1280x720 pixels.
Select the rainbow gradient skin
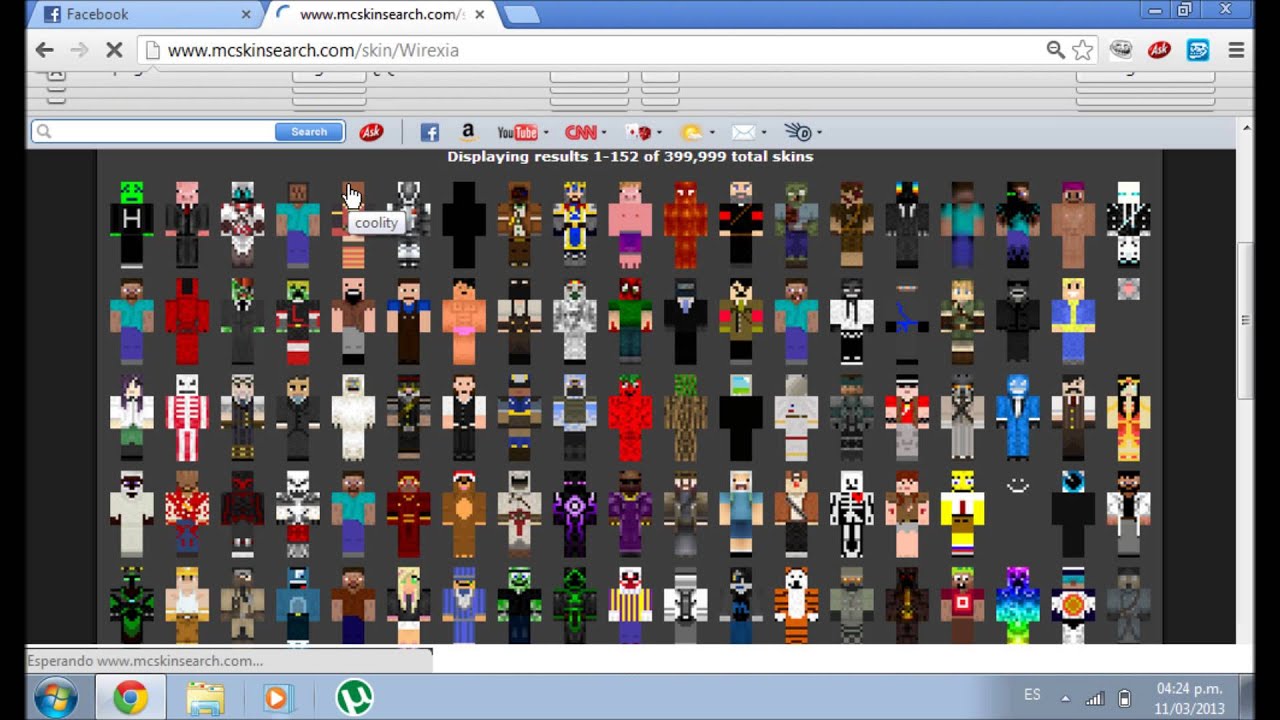(x=1017, y=606)
